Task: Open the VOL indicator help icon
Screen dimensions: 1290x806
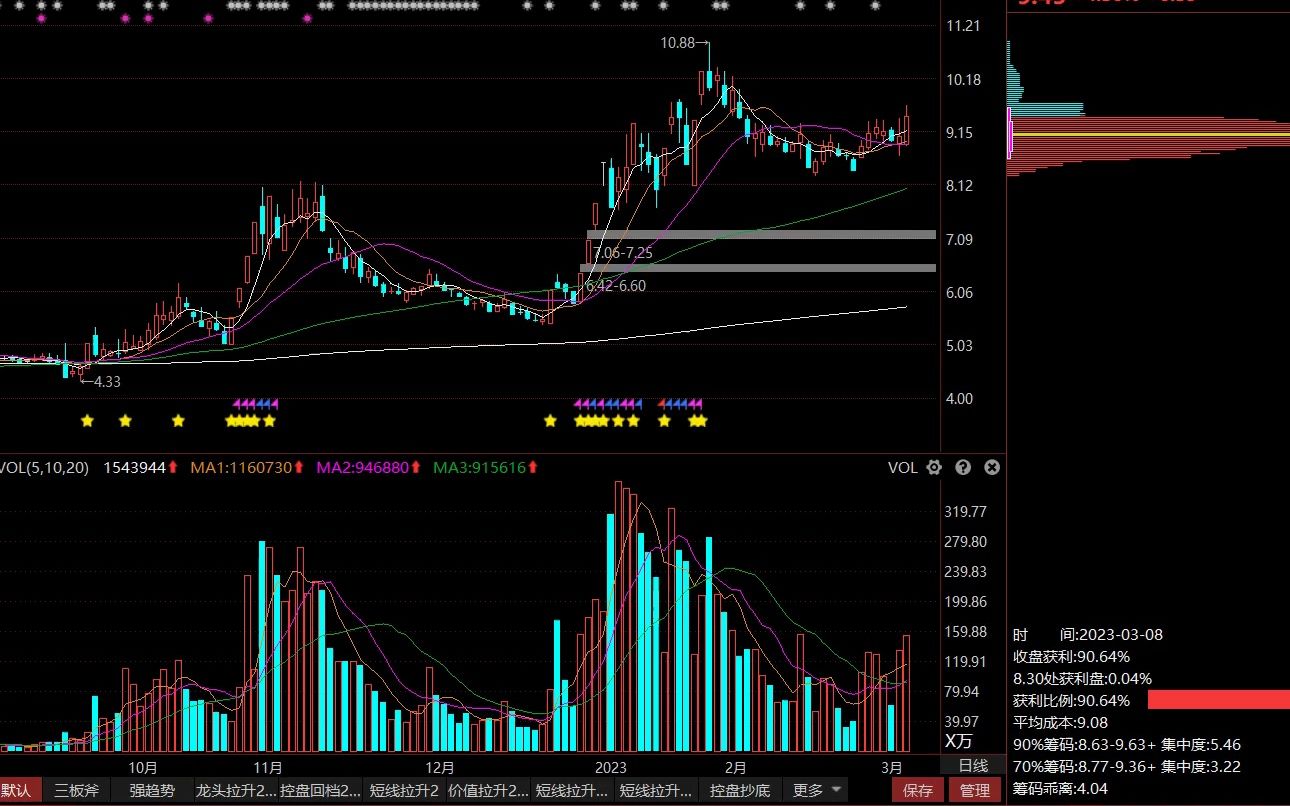Action: [963, 467]
